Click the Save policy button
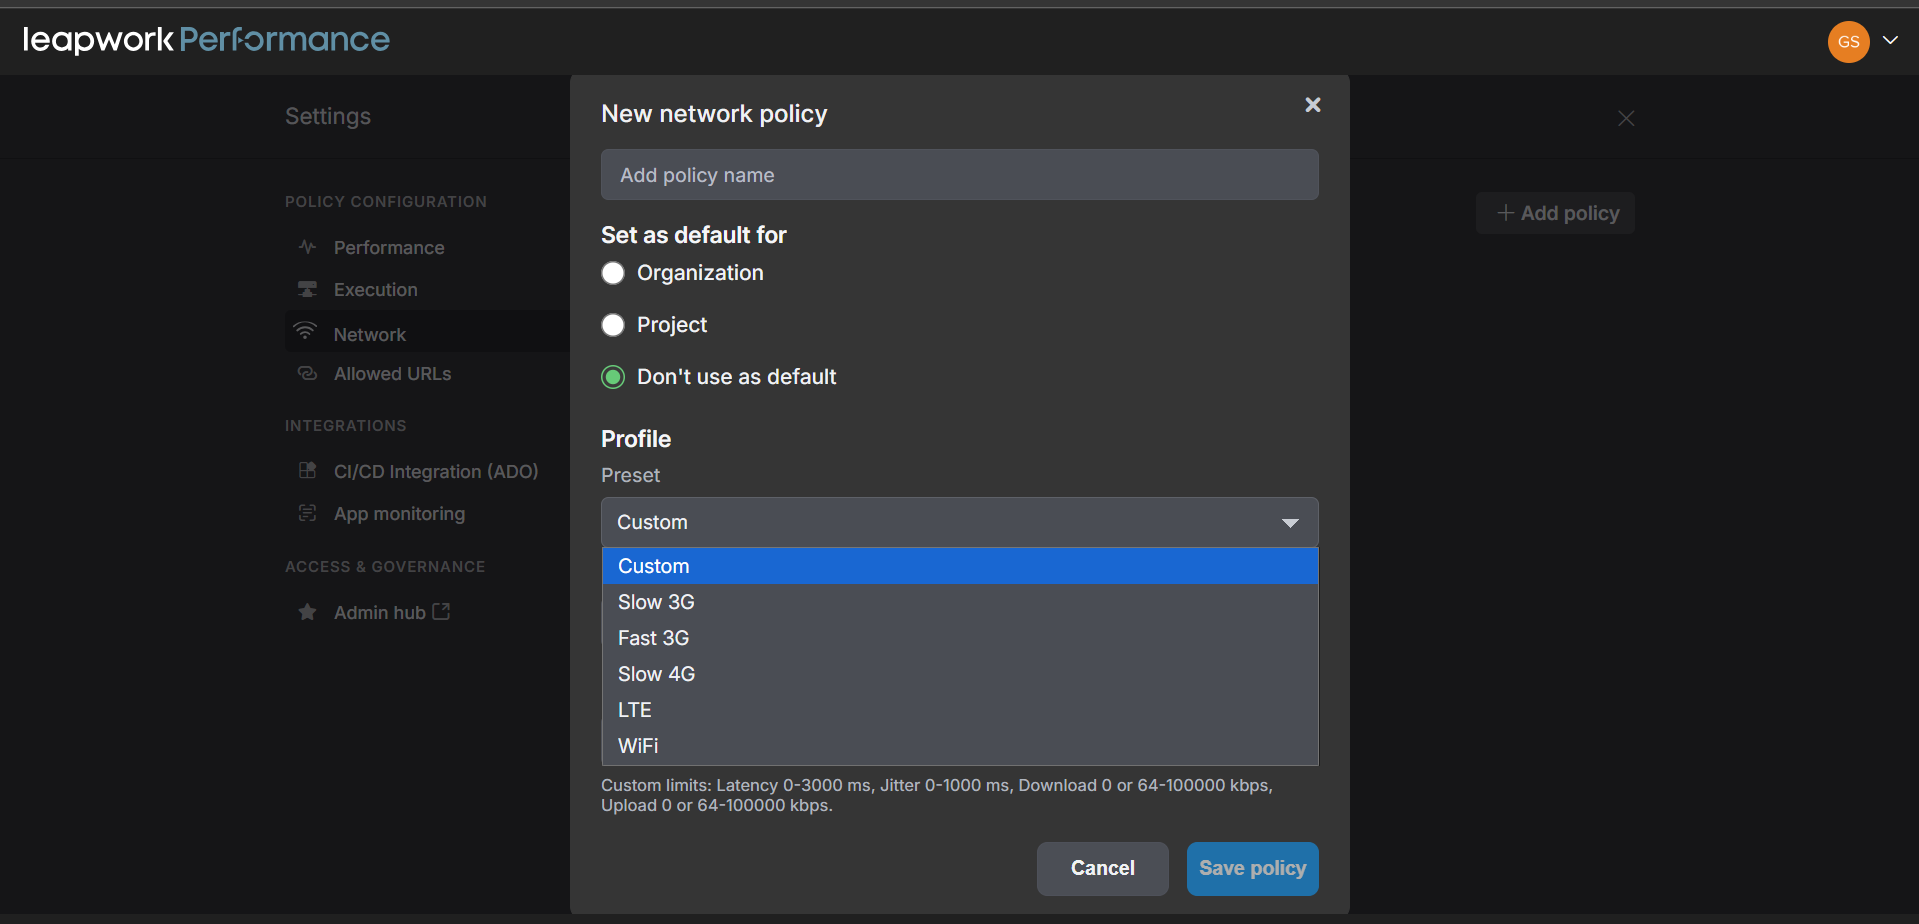This screenshot has height=924, width=1919. [1252, 868]
